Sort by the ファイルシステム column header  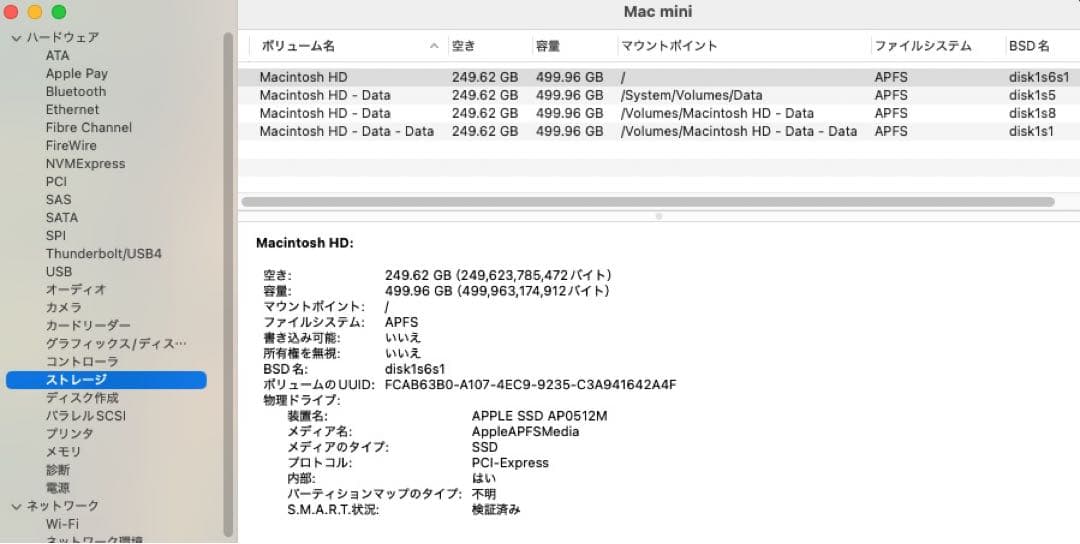[923, 46]
